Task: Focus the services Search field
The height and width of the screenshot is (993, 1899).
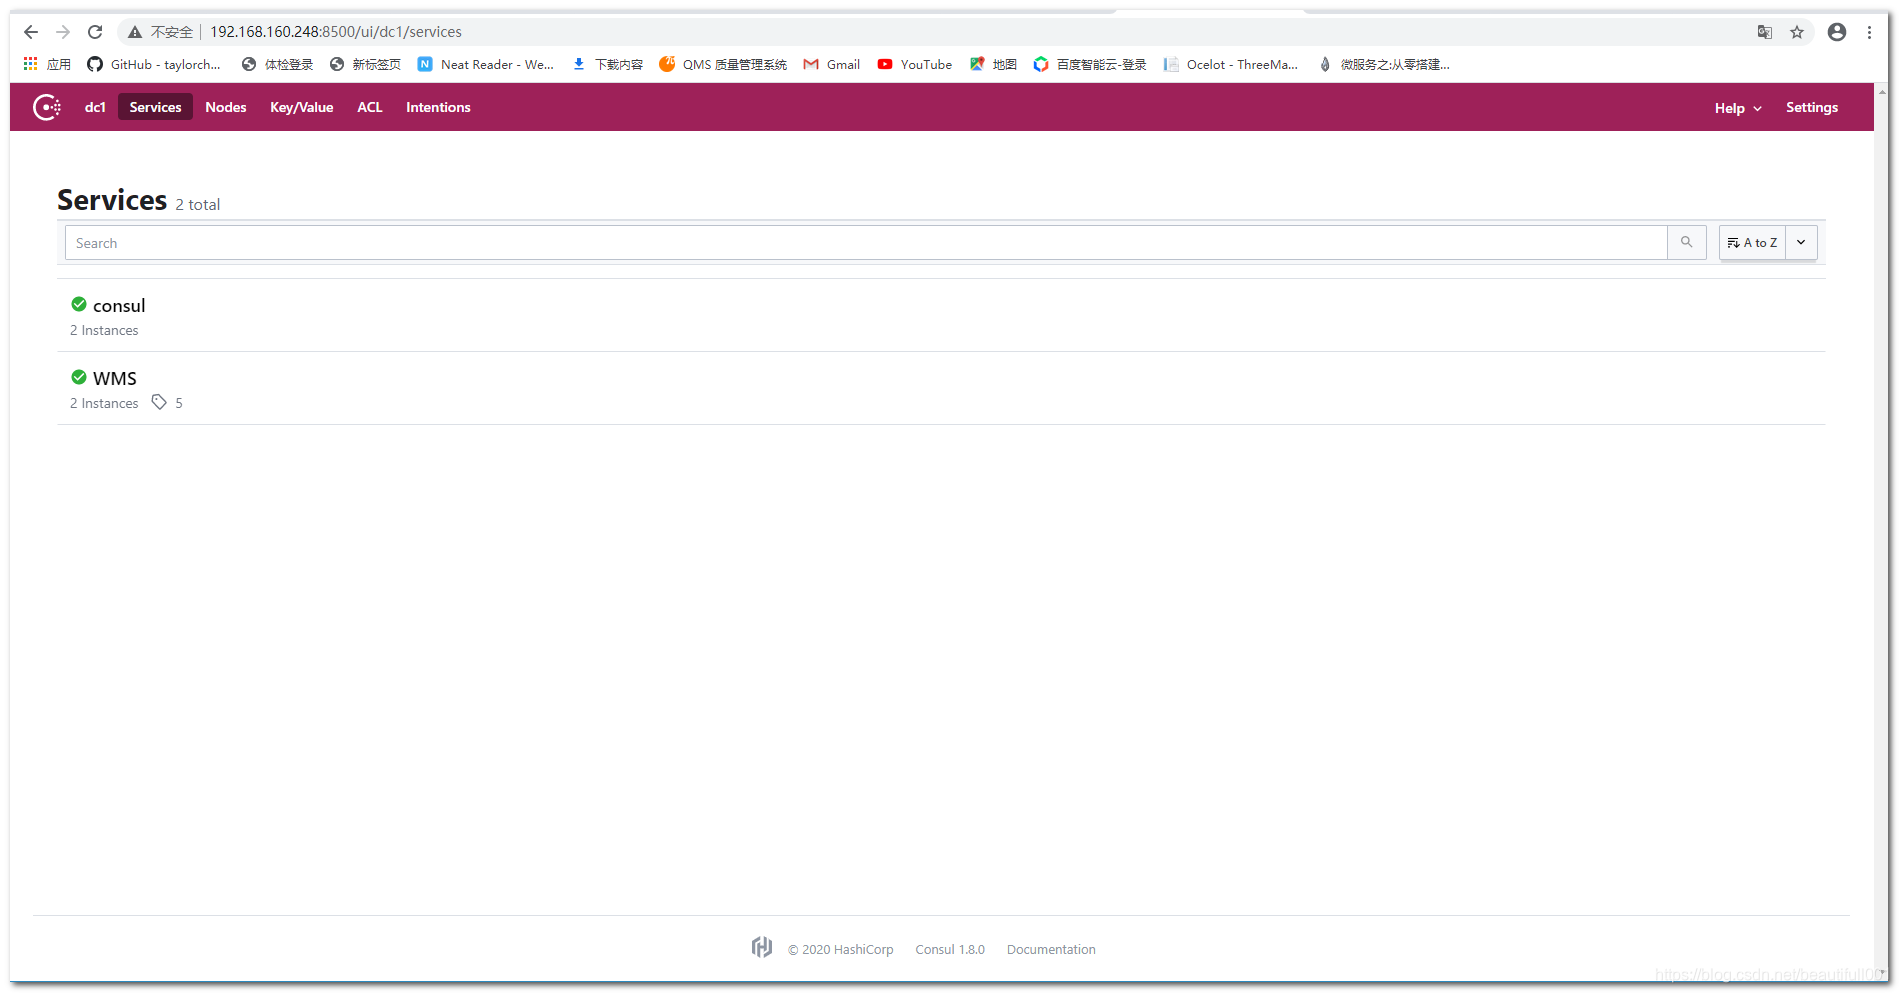Action: point(866,242)
